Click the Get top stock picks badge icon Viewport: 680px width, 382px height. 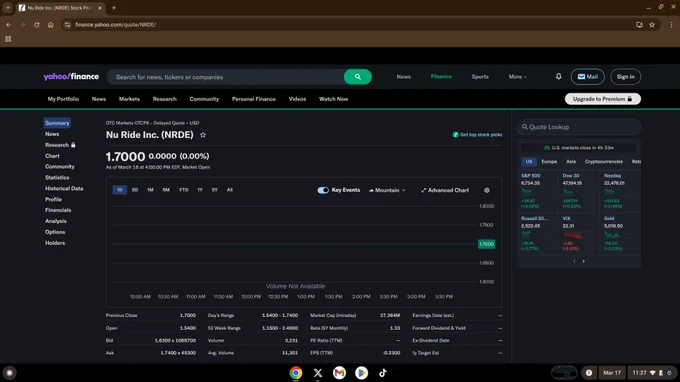click(455, 134)
